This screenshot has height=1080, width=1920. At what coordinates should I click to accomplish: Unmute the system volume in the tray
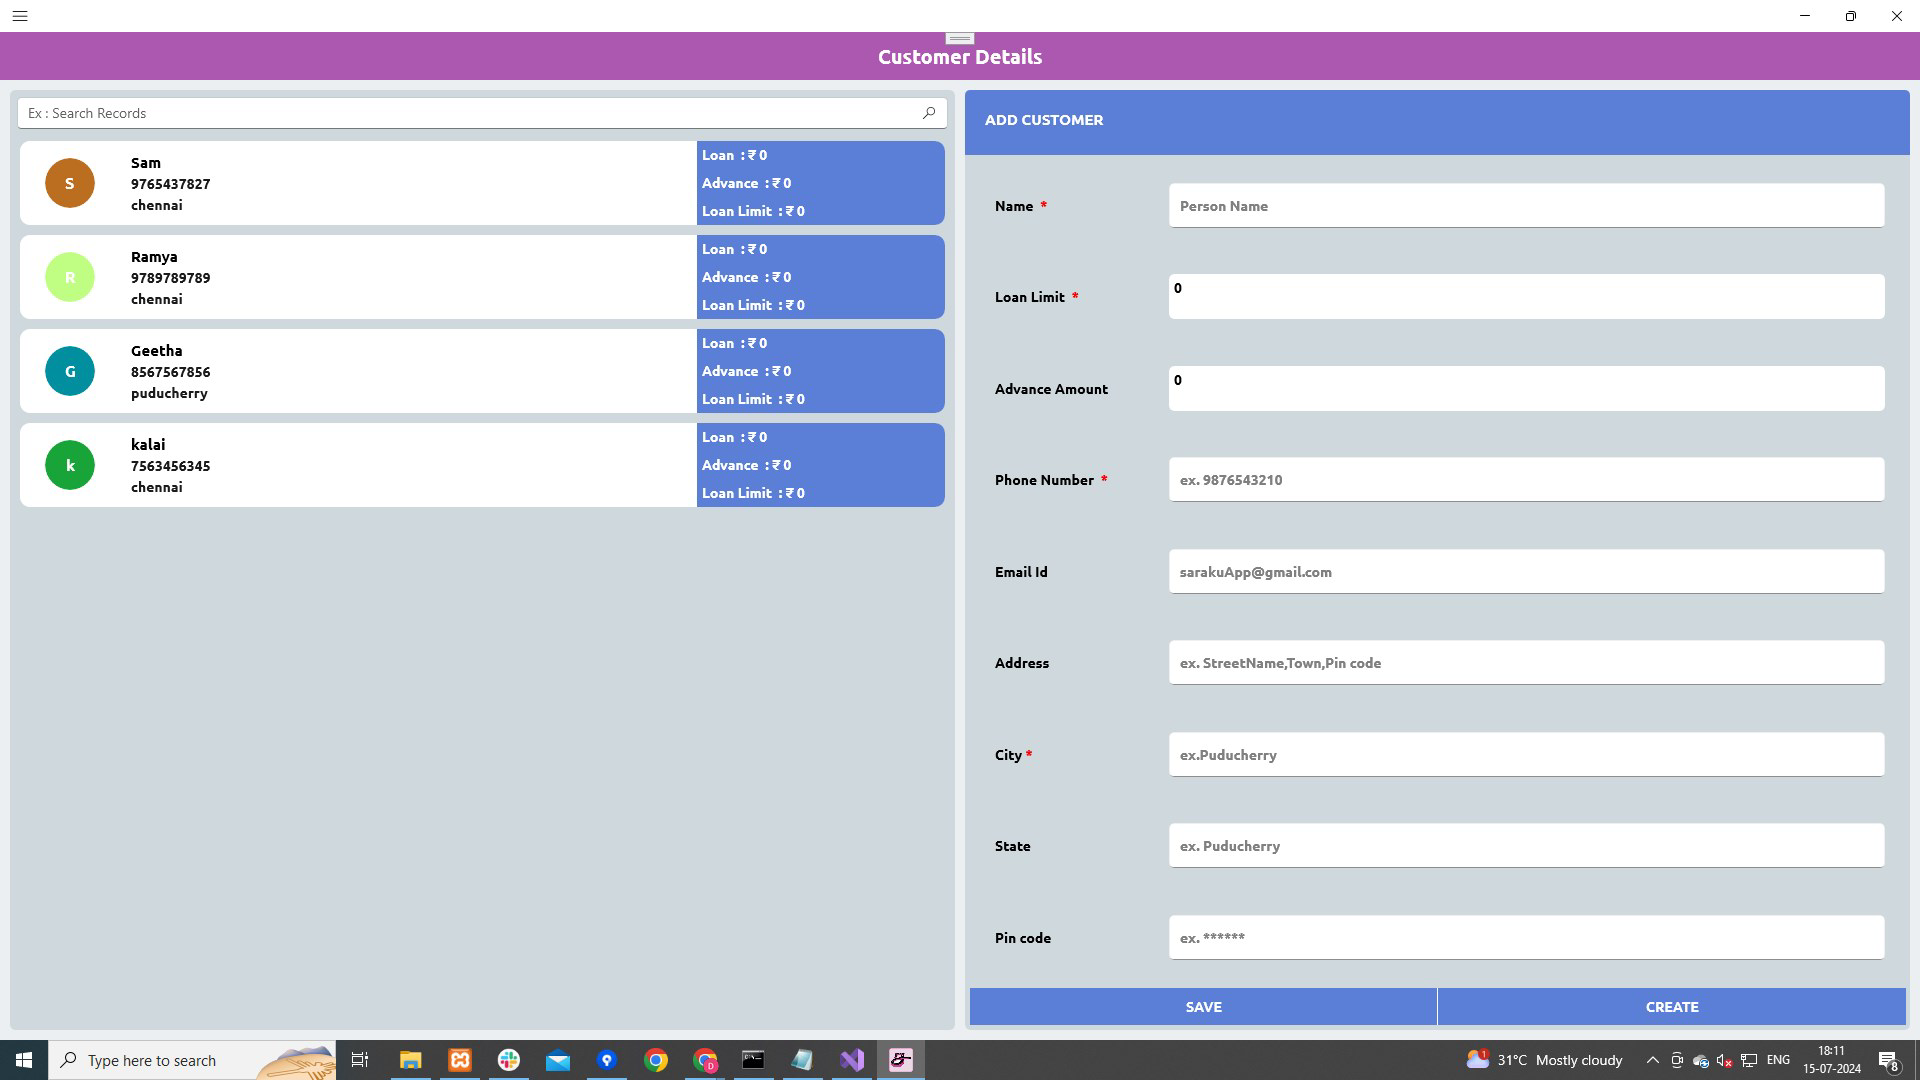click(1723, 1060)
